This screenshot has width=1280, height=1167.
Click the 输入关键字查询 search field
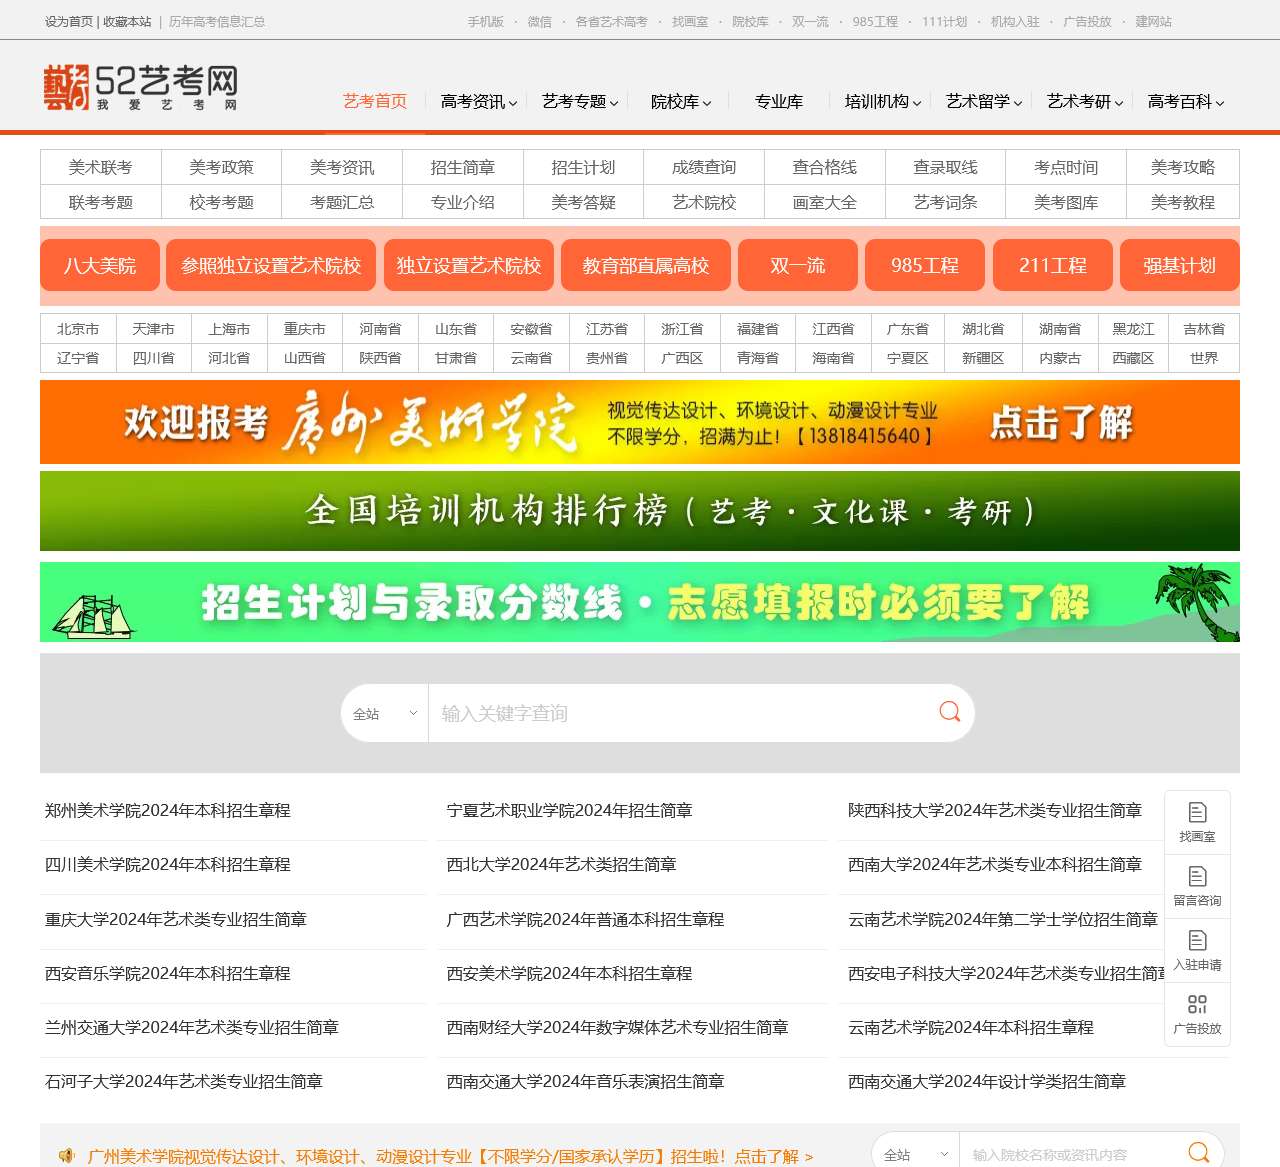pos(680,714)
